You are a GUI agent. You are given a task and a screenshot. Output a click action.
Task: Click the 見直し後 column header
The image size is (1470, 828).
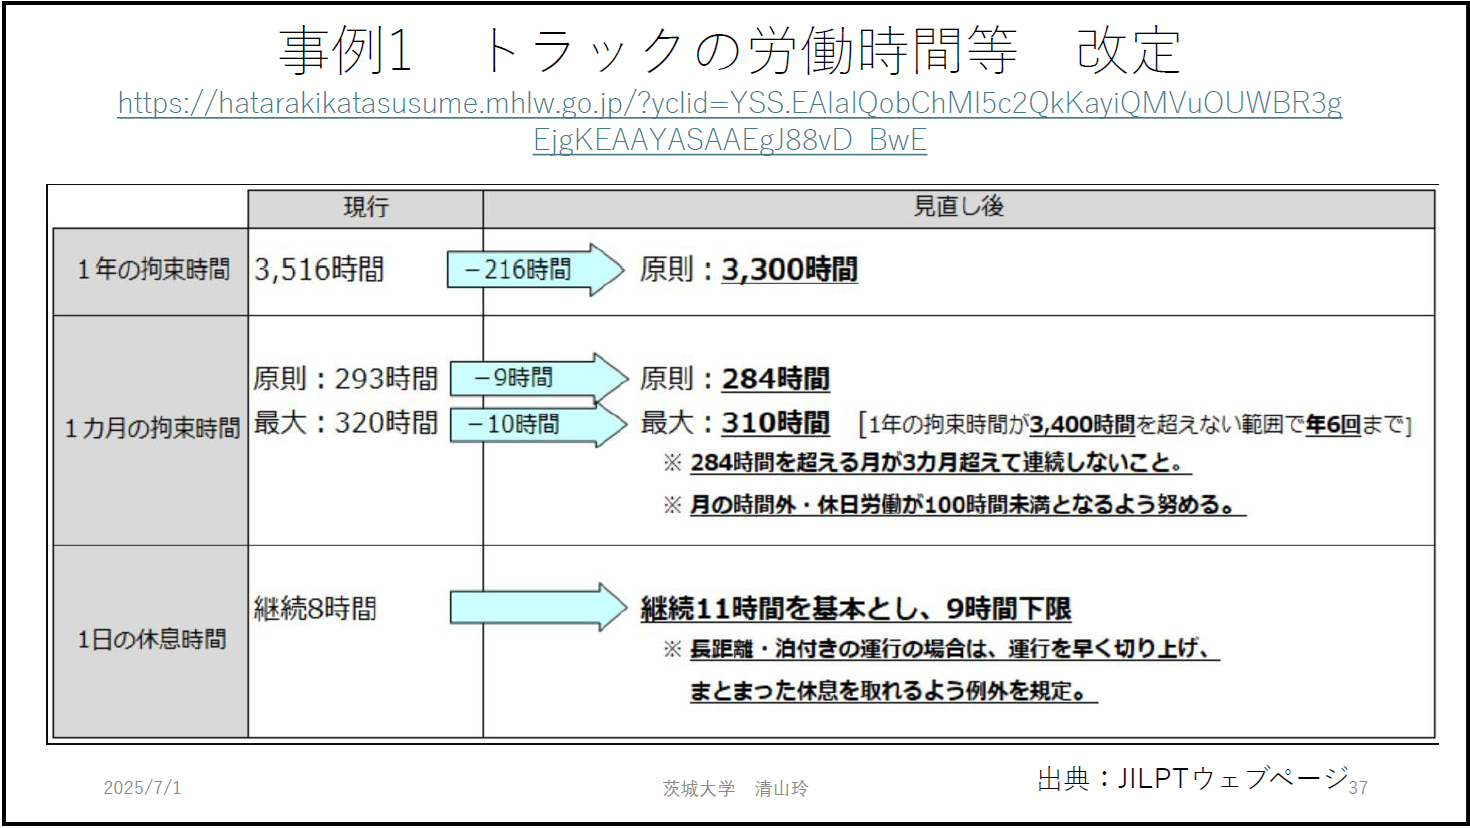(x=958, y=207)
